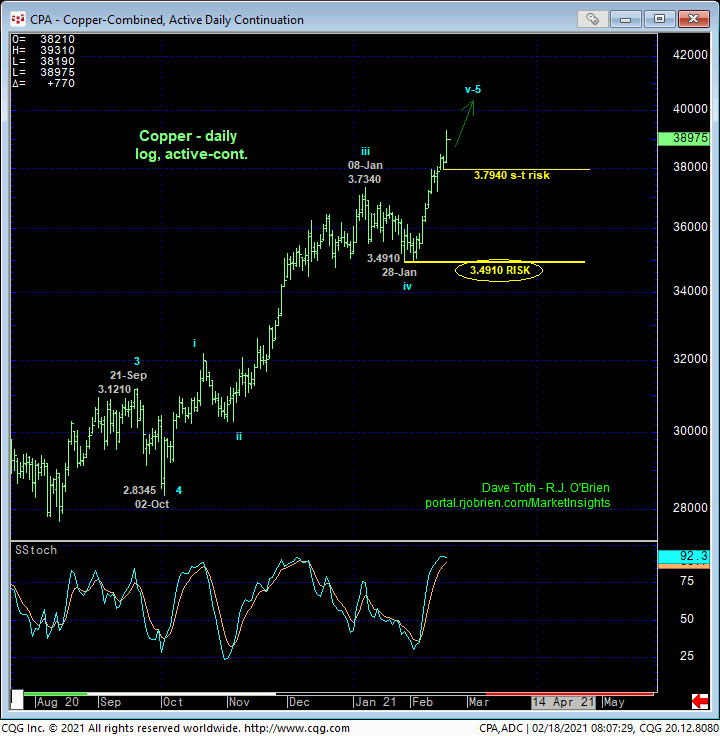Open the portal.rjobrien.com/MarketInsights link text
The height and width of the screenshot is (736, 720).
pyautogui.click(x=517, y=503)
